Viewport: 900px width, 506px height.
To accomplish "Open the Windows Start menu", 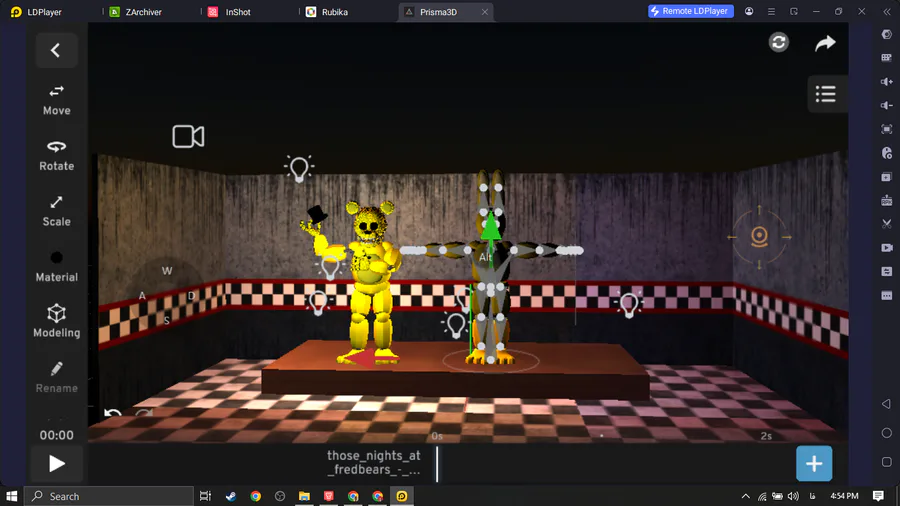I will (11, 496).
